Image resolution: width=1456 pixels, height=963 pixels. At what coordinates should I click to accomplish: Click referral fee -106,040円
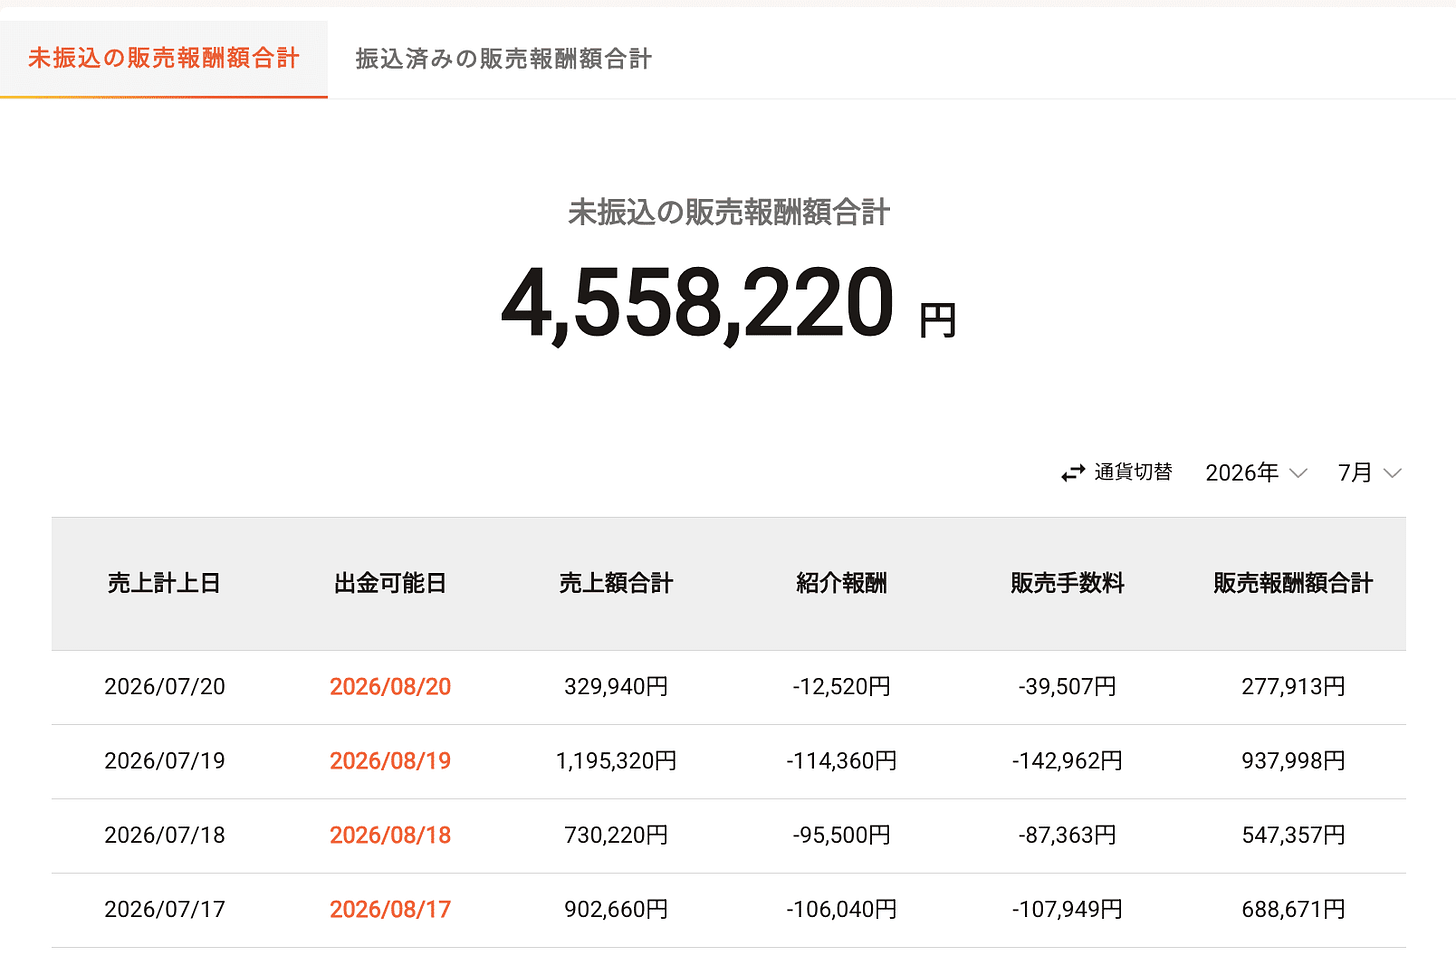(841, 909)
